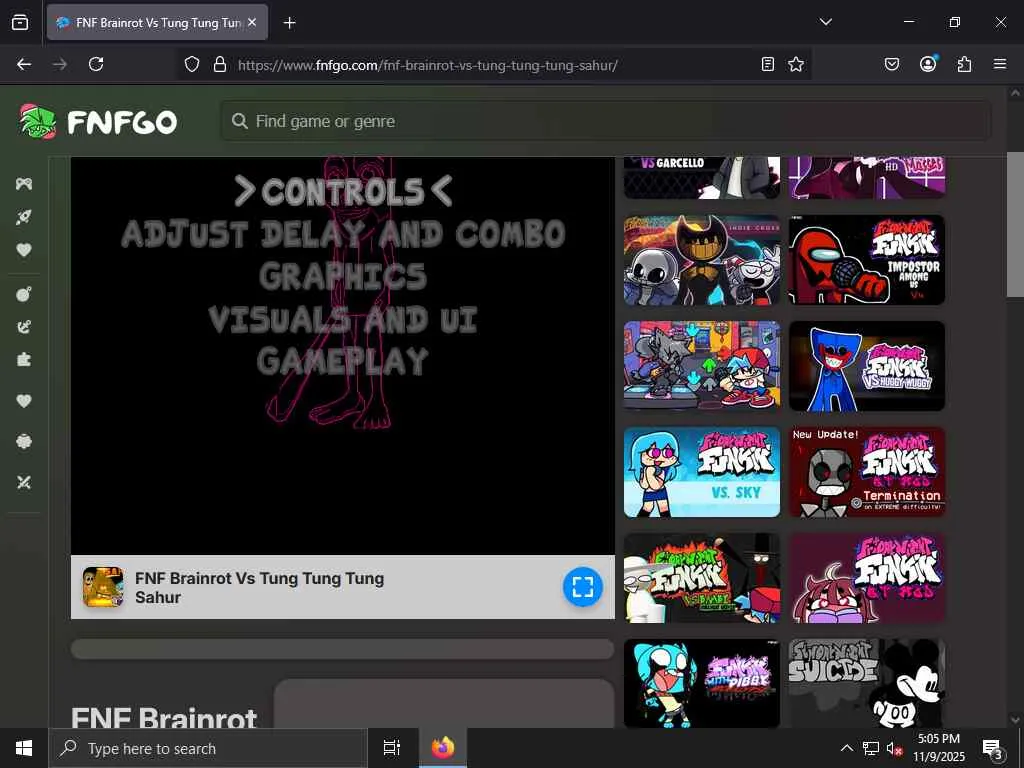1024x768 pixels.
Task: Open the Indie Cross game thumbnail
Action: (702, 260)
